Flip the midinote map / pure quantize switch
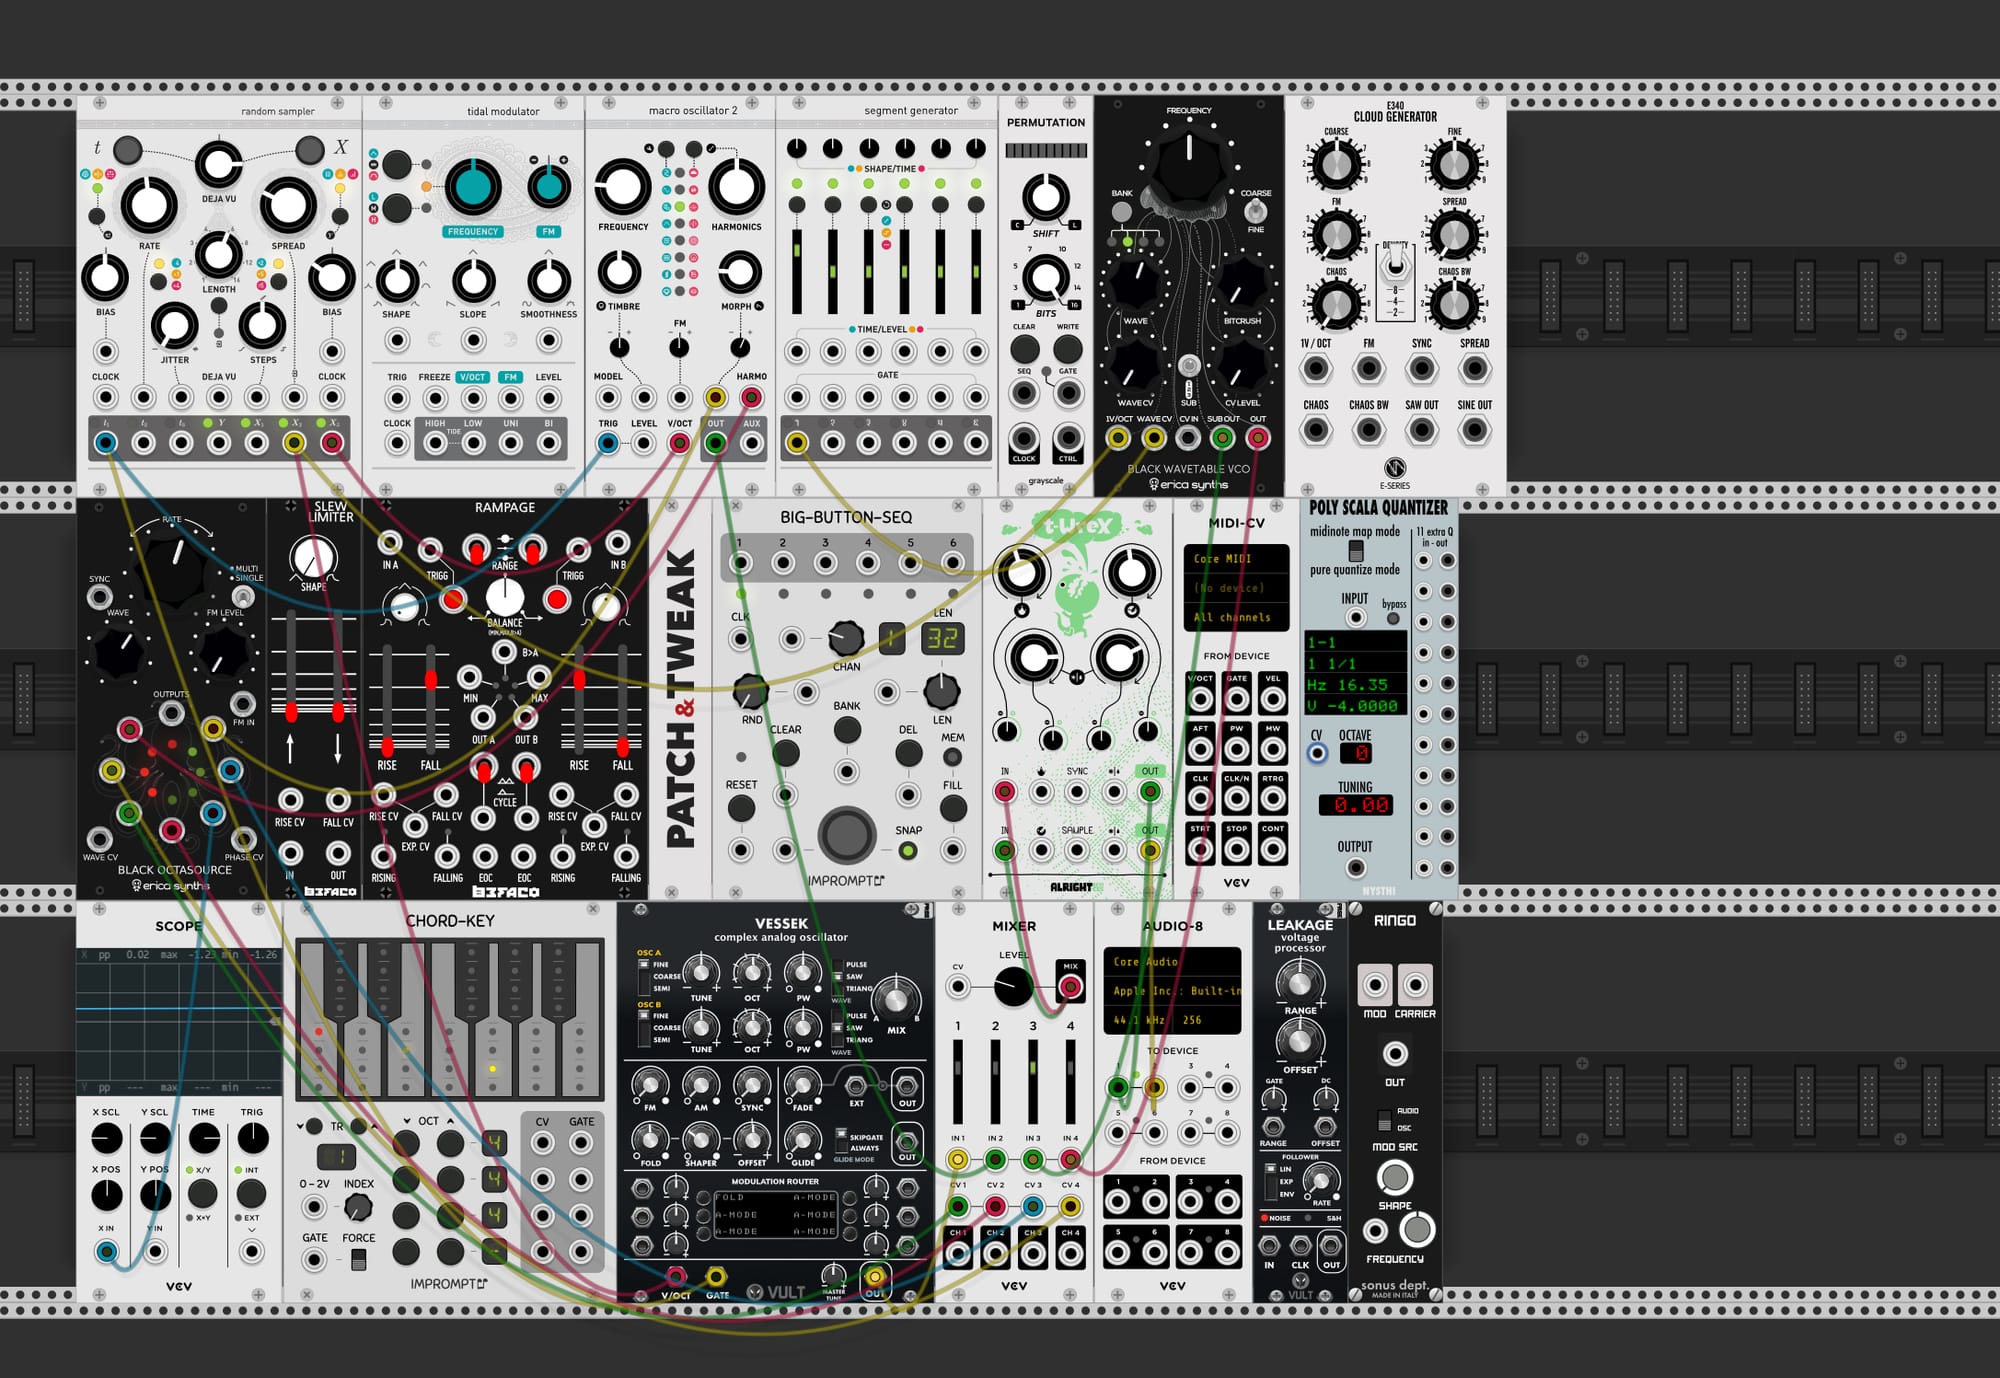Screen dimensions: 2000x1378 tap(1356, 551)
